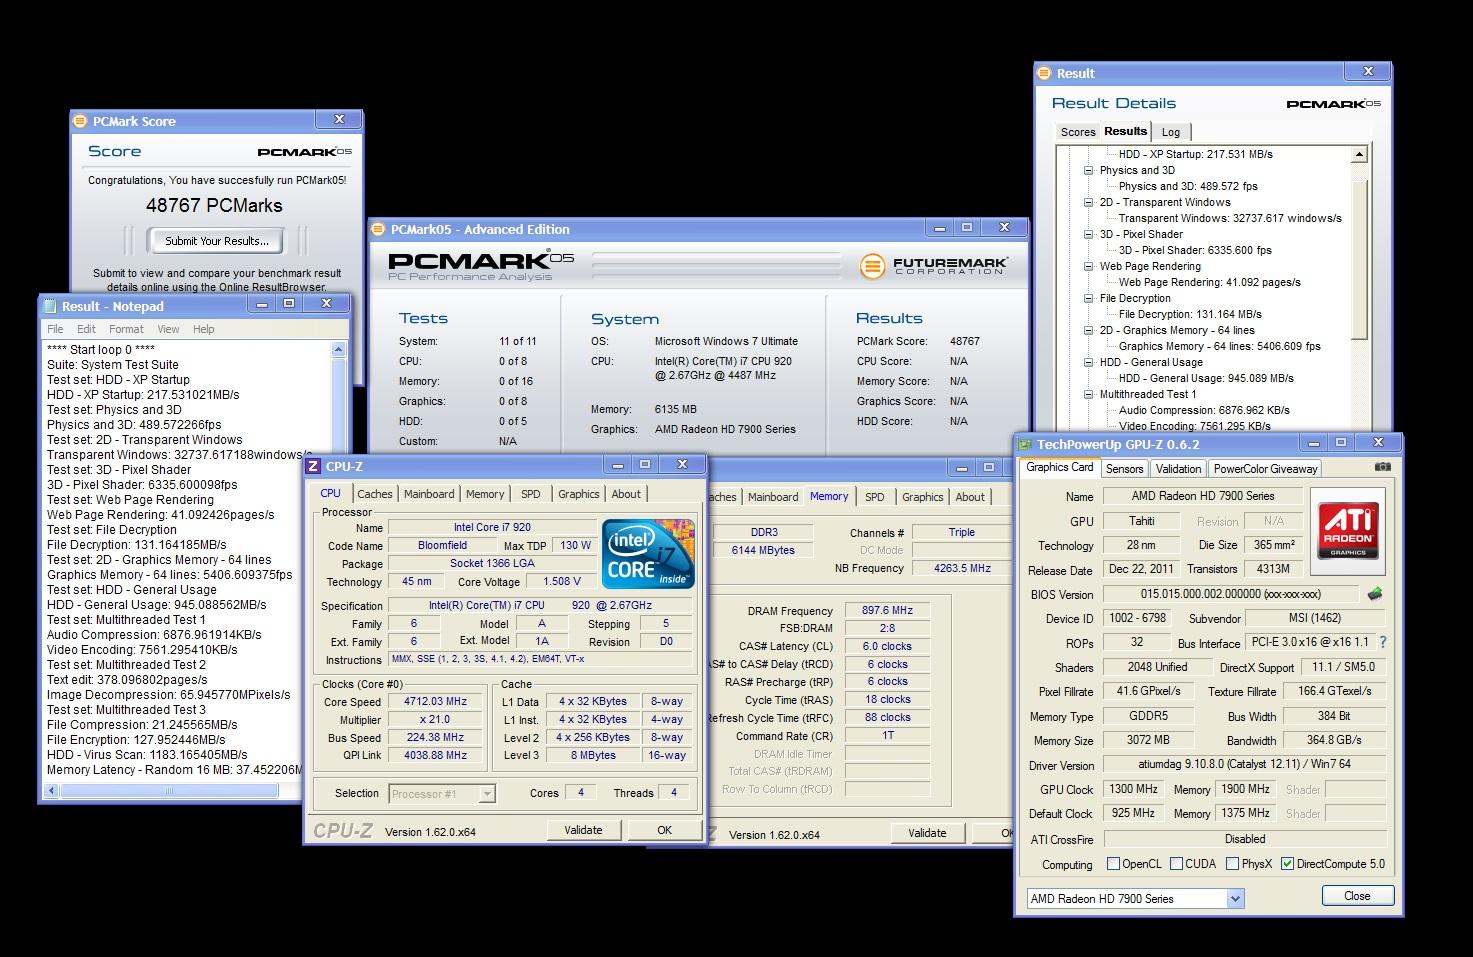Open the Log tab in Result Details
This screenshot has width=1473, height=957.
coord(1171,132)
